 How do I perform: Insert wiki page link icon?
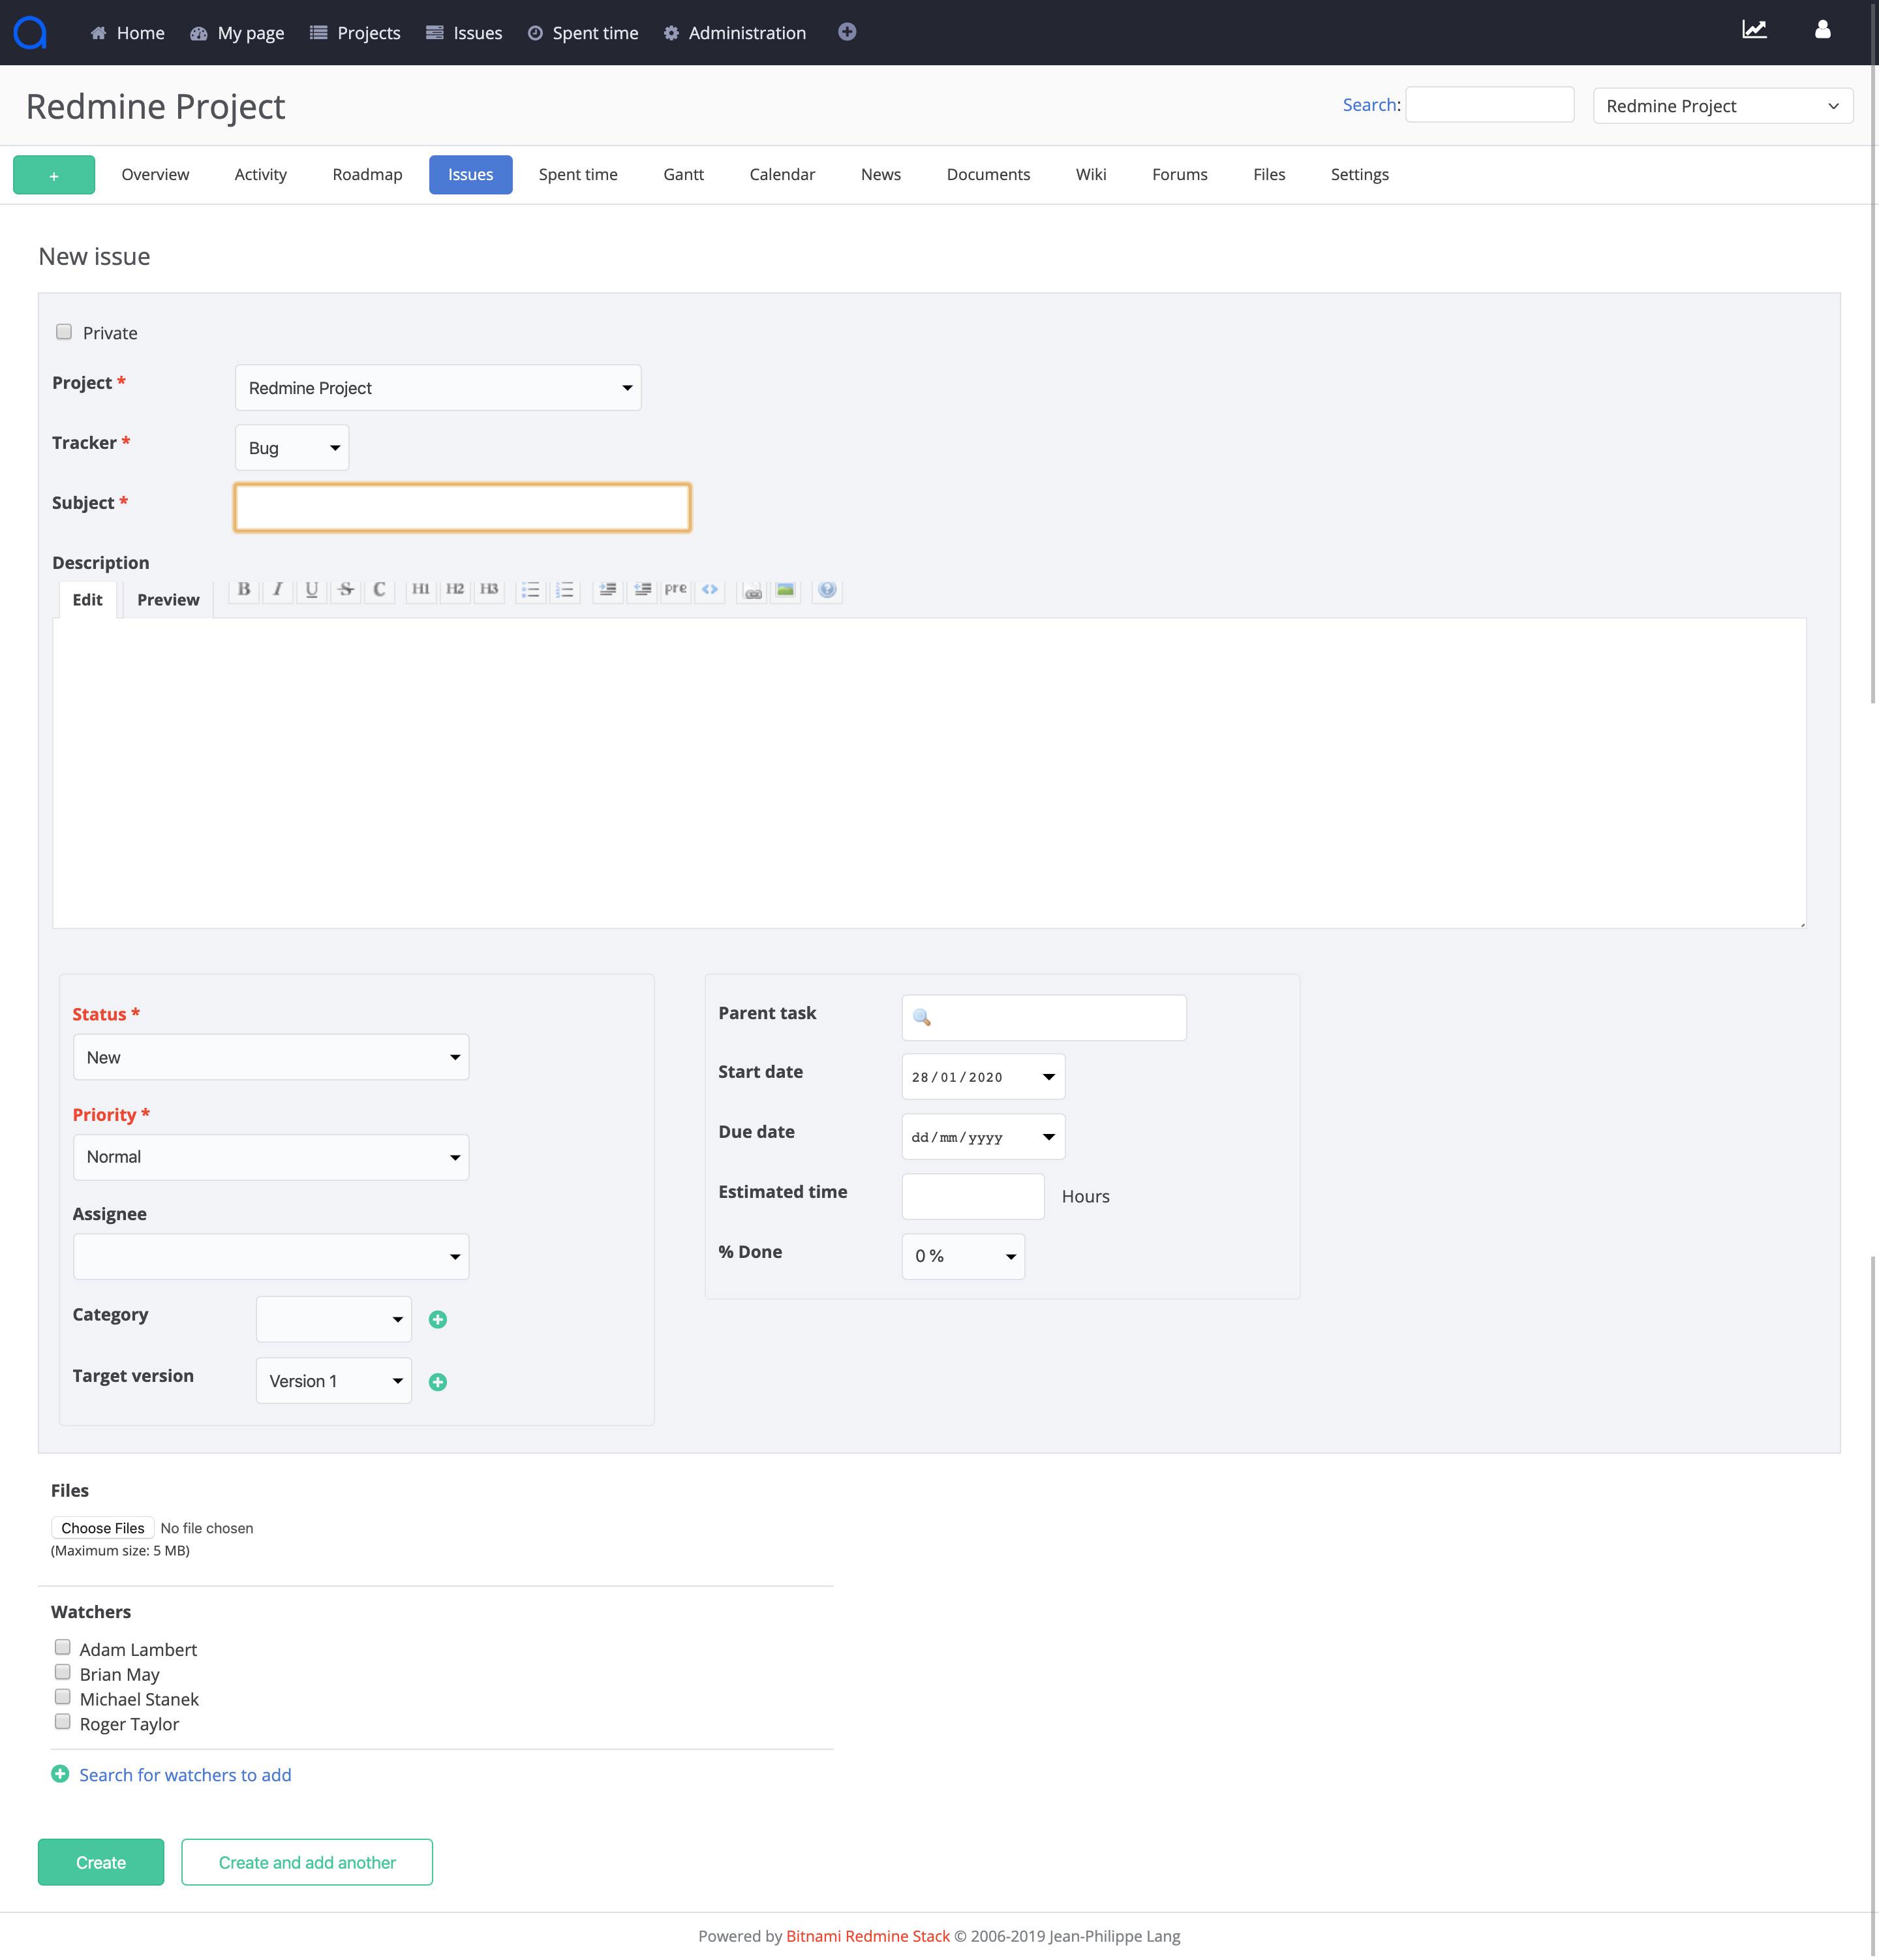tap(752, 590)
